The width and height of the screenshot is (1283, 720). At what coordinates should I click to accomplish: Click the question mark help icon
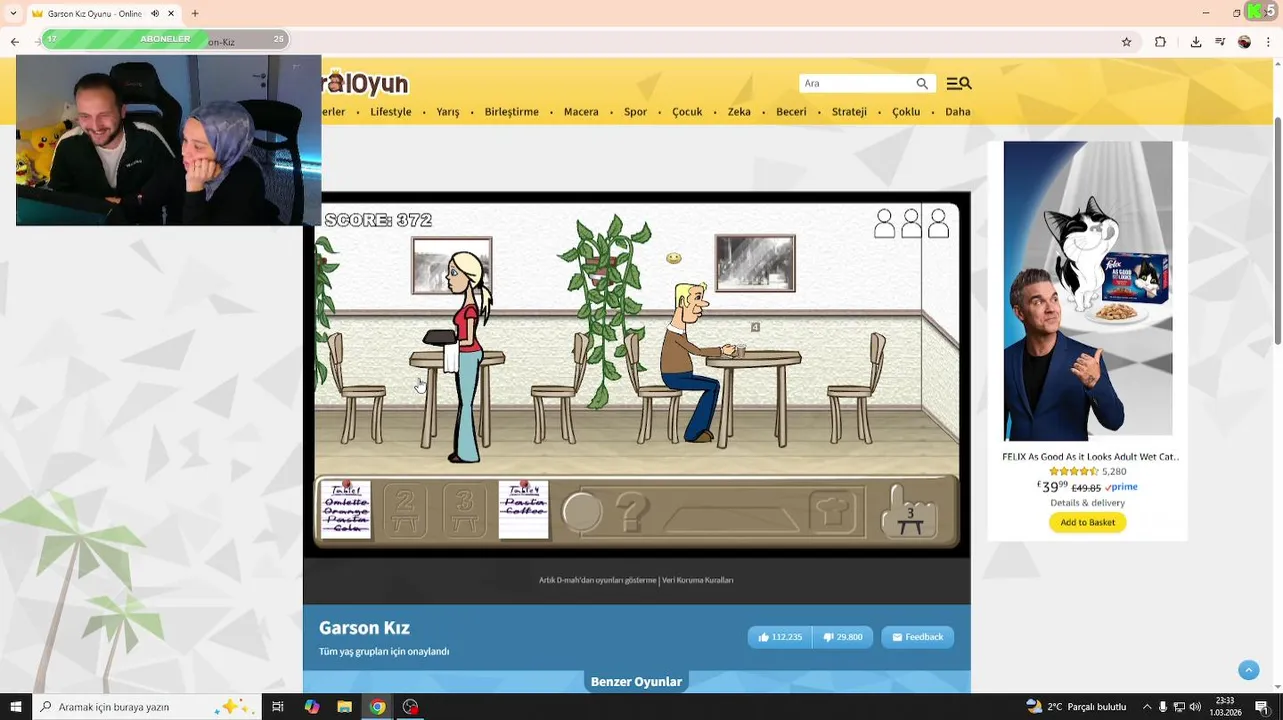pyautogui.click(x=632, y=512)
